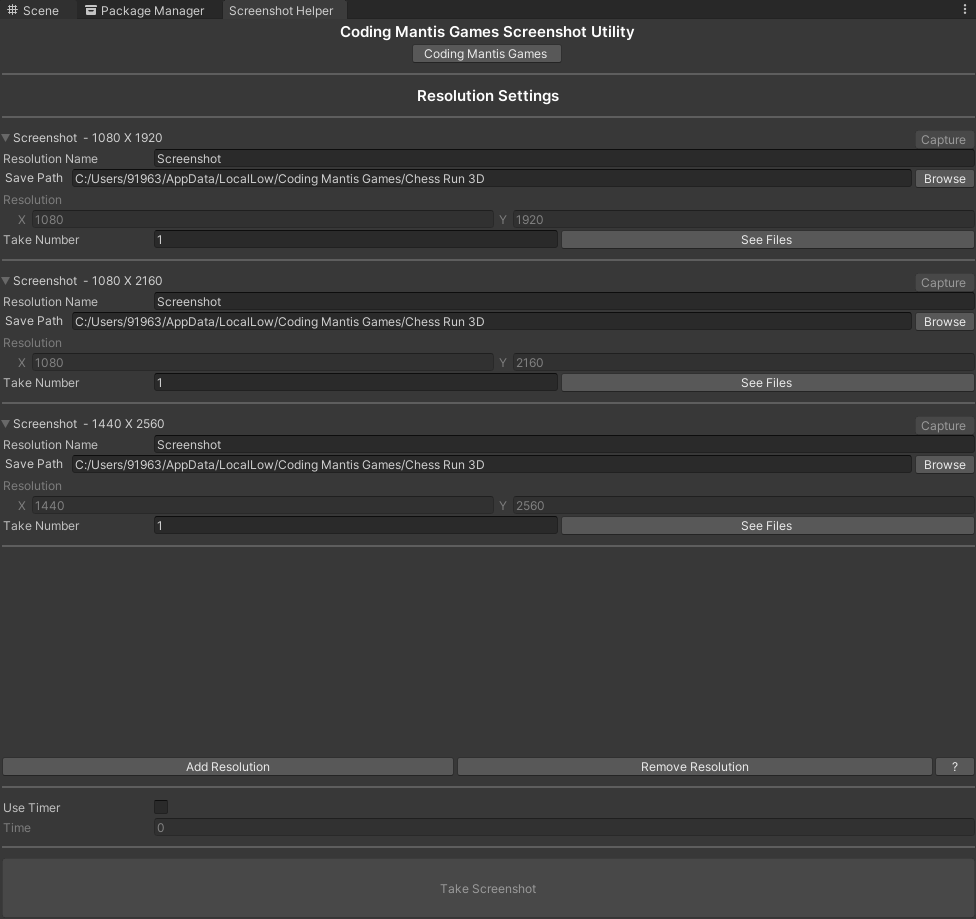
Task: Open the window options three-dot menu
Action: 963,9
